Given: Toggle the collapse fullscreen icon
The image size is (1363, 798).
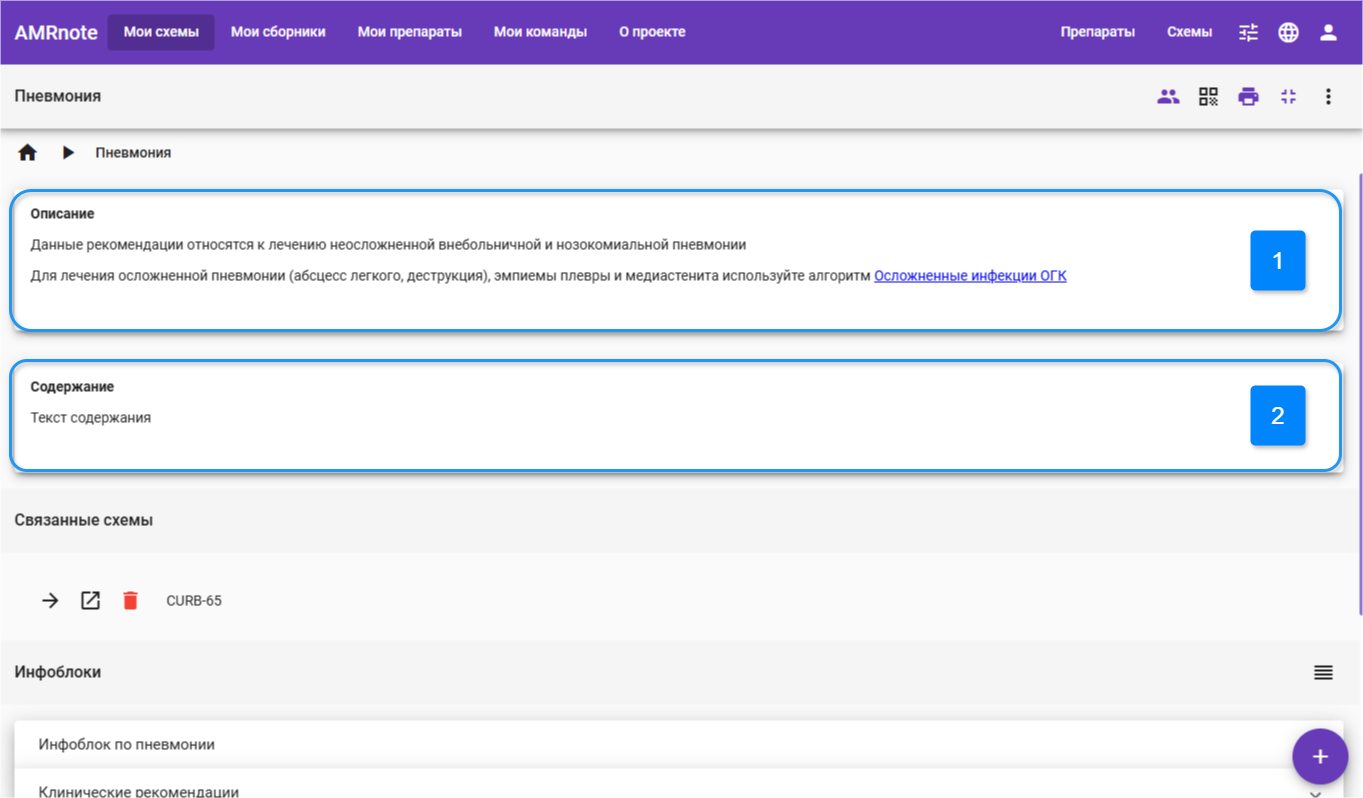Looking at the screenshot, I should 1288,97.
